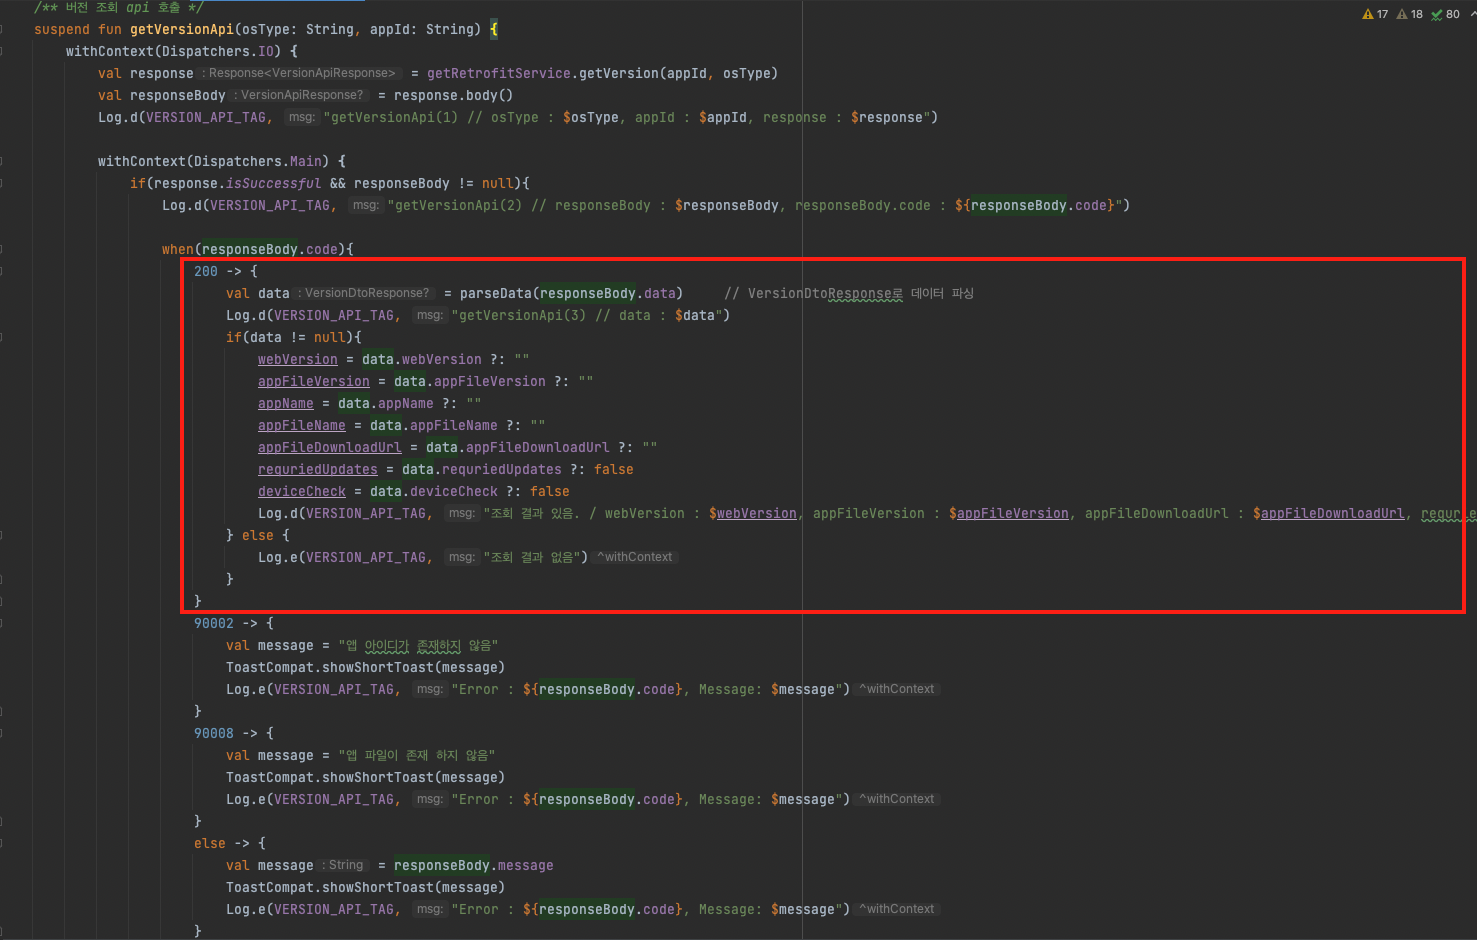The width and height of the screenshot is (1477, 940).
Task: Click the underlined webVersion variable assignment
Action: point(297,359)
